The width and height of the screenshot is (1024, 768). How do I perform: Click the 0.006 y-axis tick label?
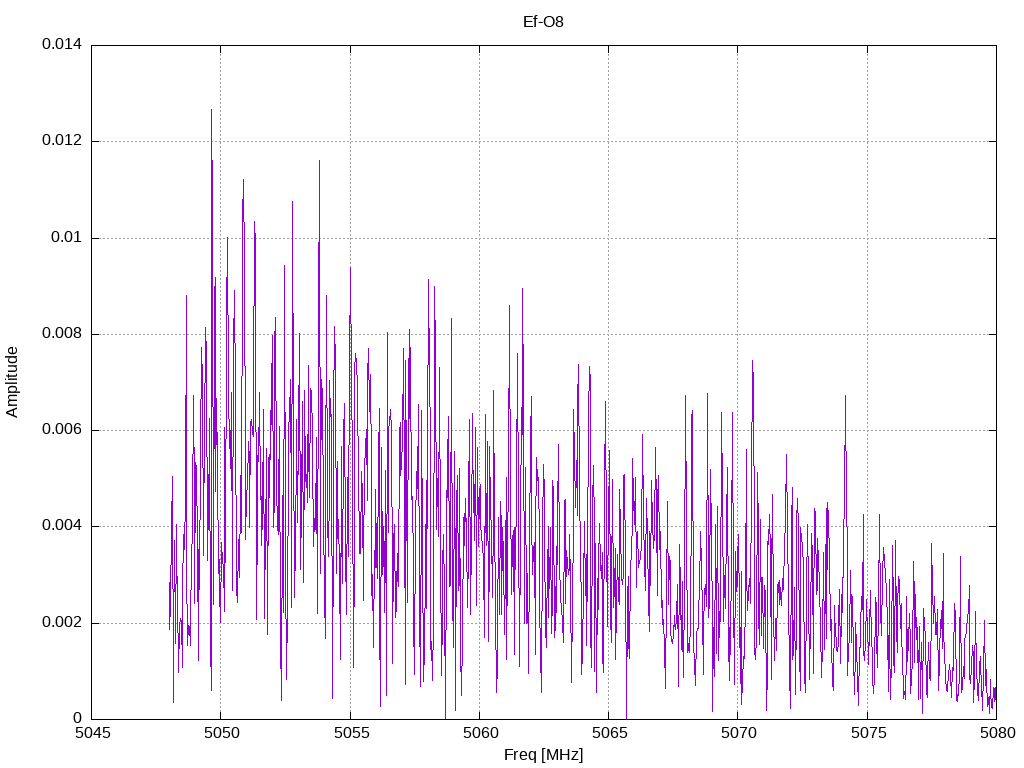[62, 429]
